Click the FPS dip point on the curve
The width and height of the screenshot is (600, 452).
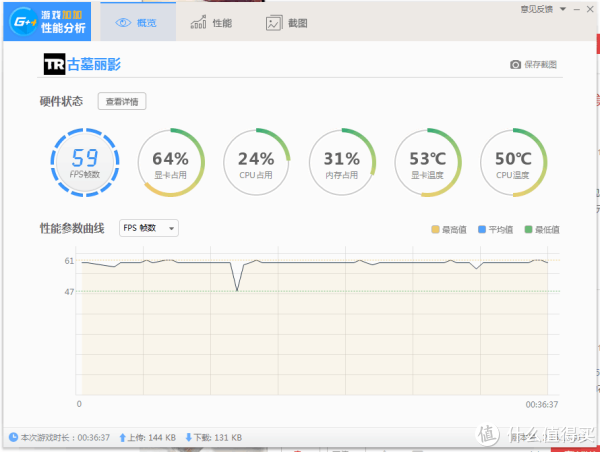point(237,290)
